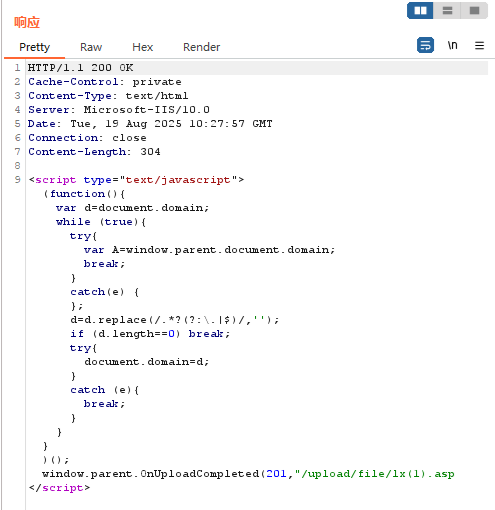Click the opening script type tag line

(x=136, y=180)
